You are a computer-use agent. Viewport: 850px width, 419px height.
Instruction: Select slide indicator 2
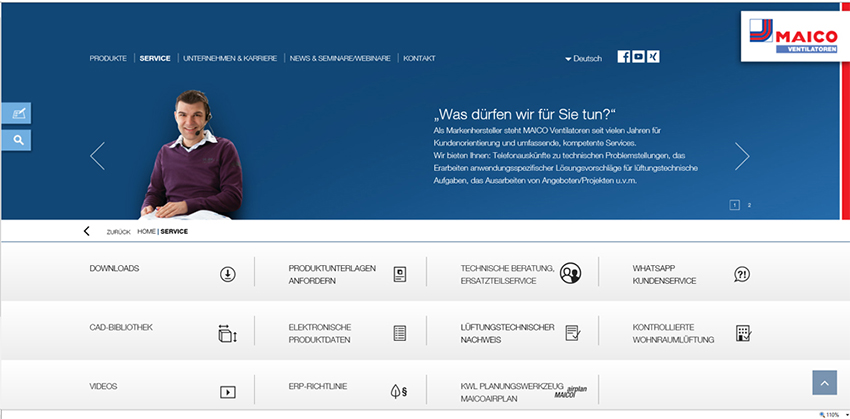[749, 205]
